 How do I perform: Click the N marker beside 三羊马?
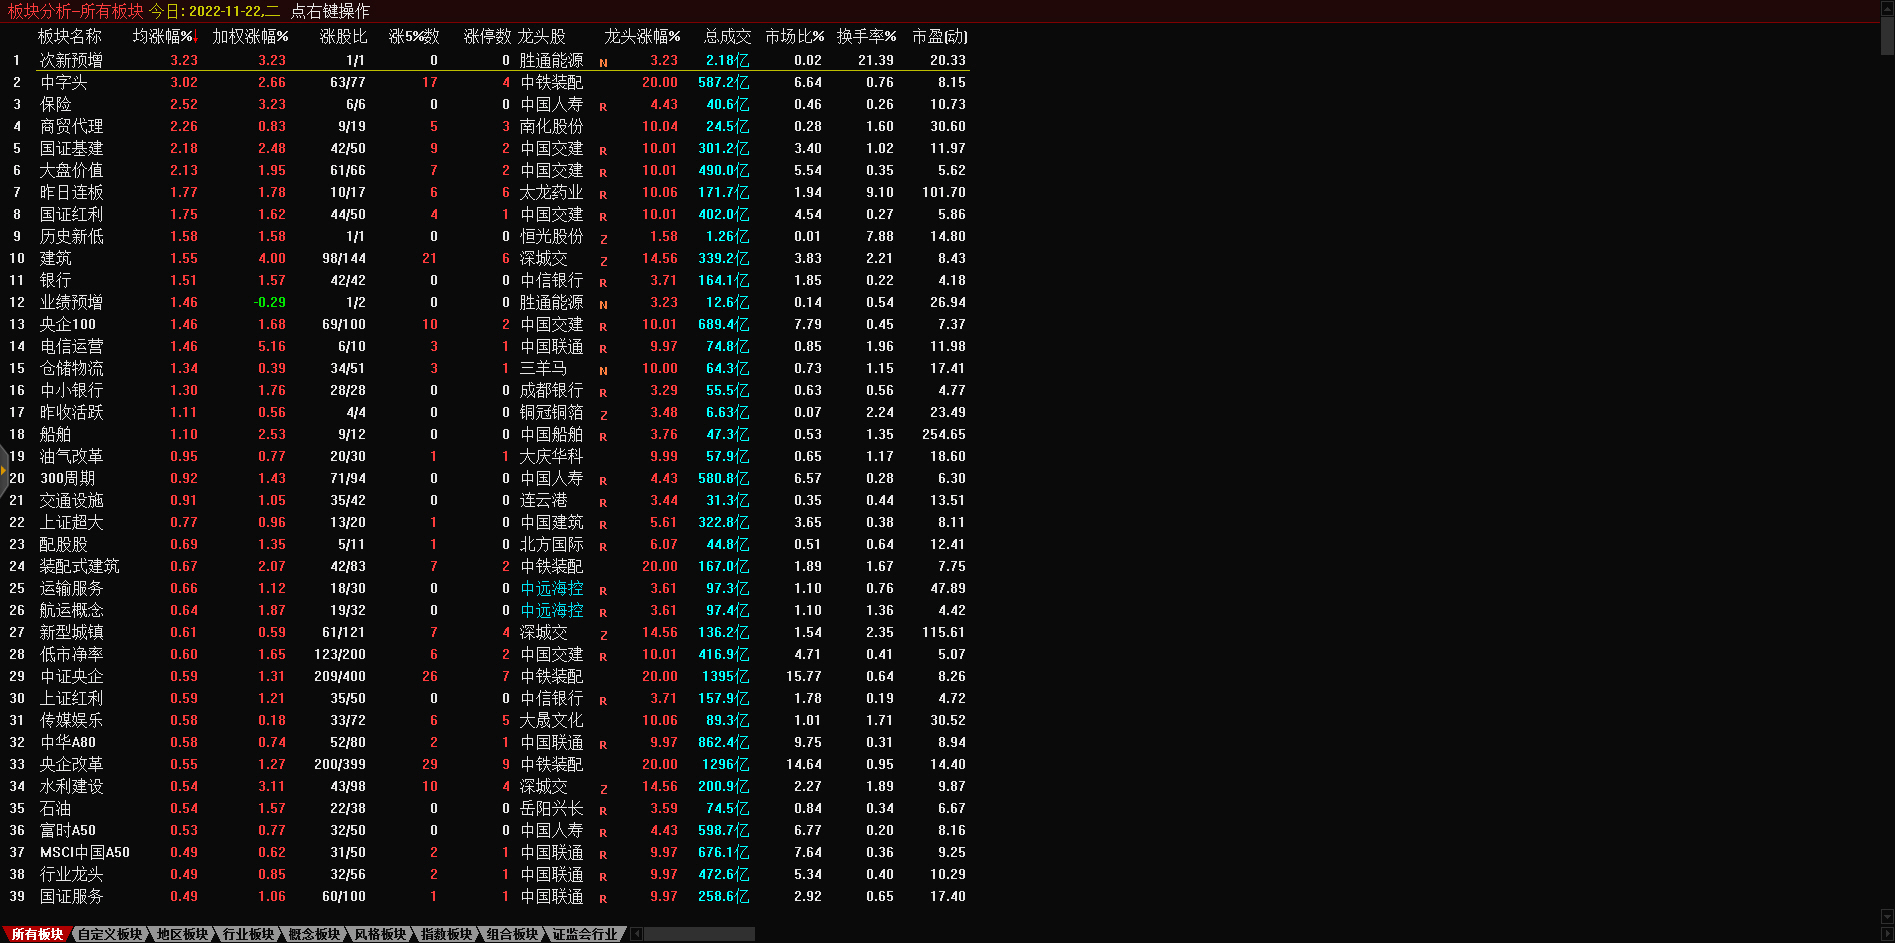[603, 371]
